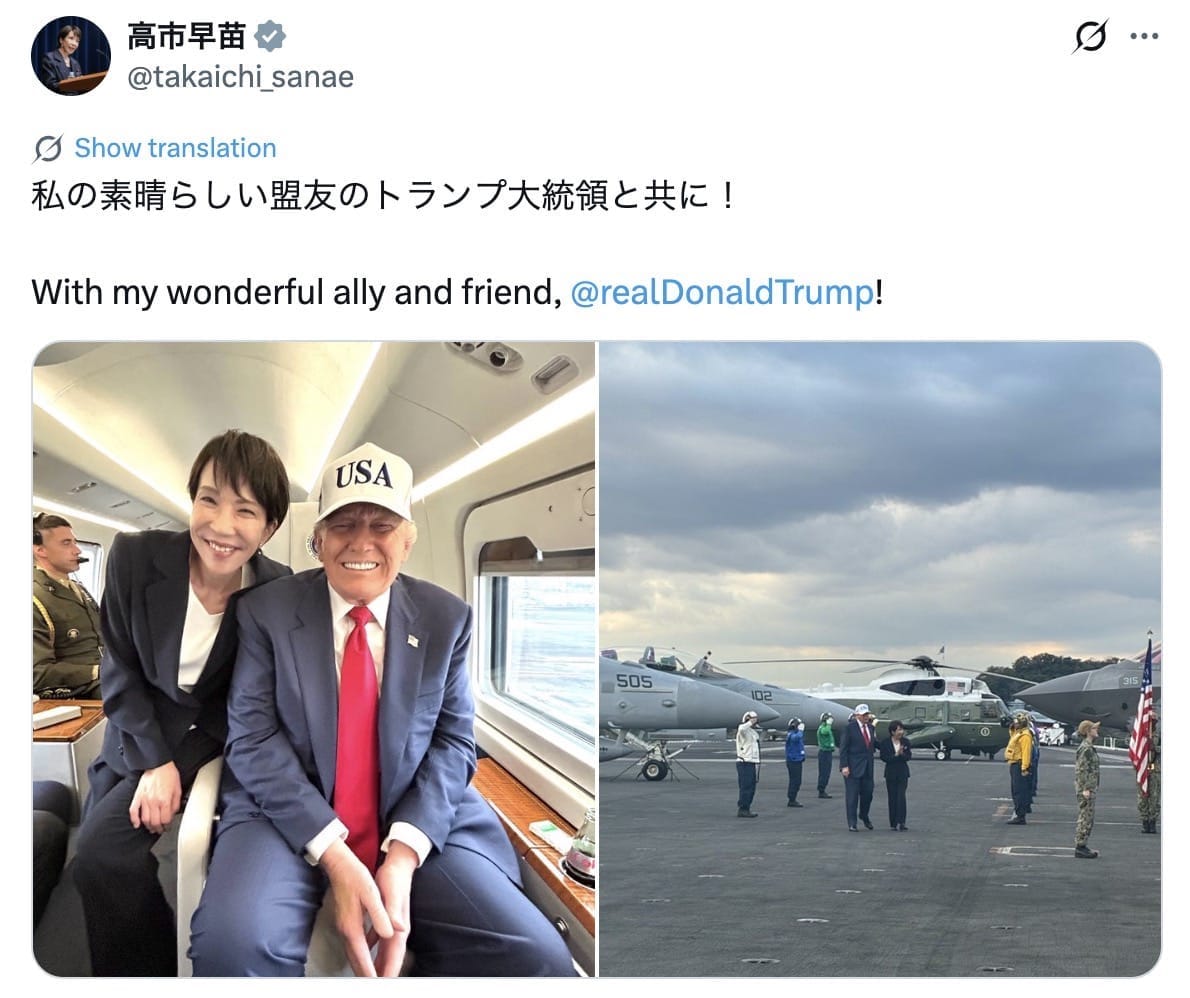
Task: Click the Grok icon beside Show translation
Action: point(47,148)
